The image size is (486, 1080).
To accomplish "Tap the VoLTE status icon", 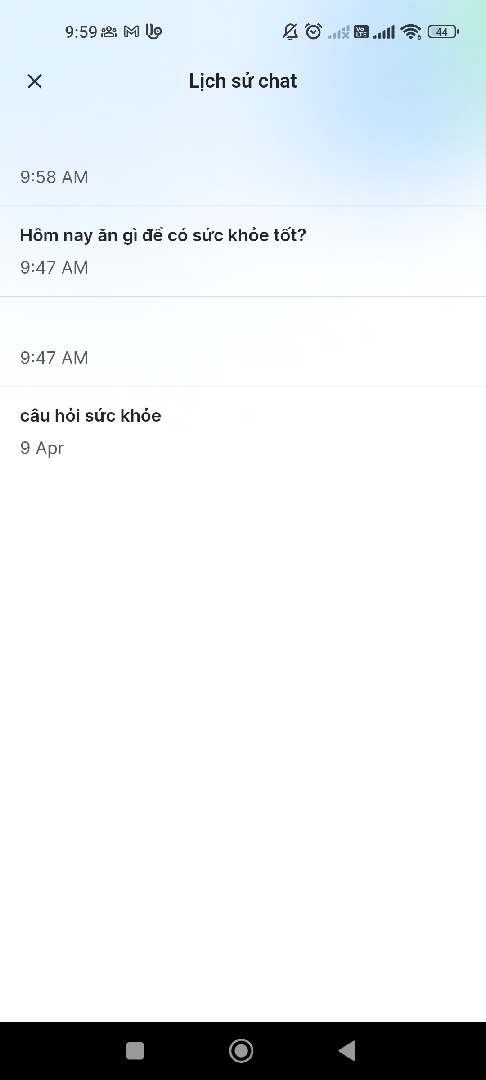I will point(361,32).
